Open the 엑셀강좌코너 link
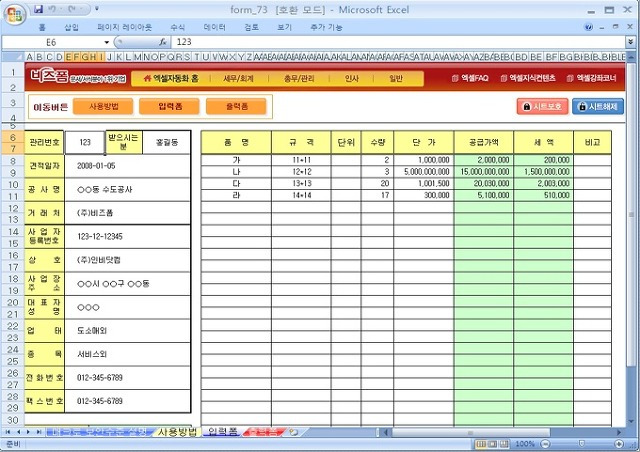The image size is (640, 452). (591, 78)
